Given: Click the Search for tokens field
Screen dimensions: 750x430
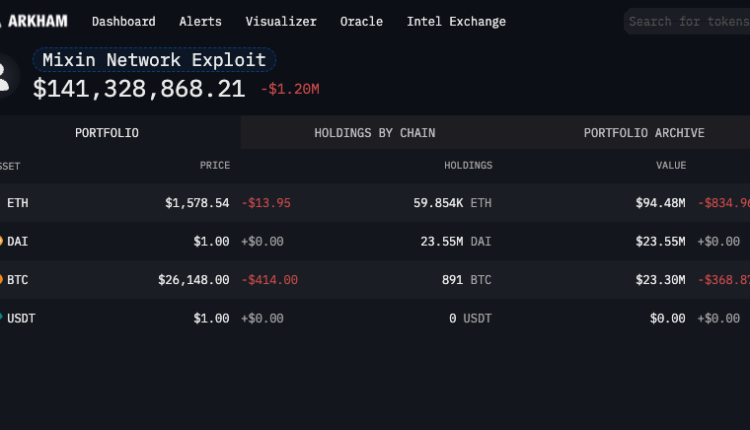Looking at the screenshot, I should tap(690, 21).
